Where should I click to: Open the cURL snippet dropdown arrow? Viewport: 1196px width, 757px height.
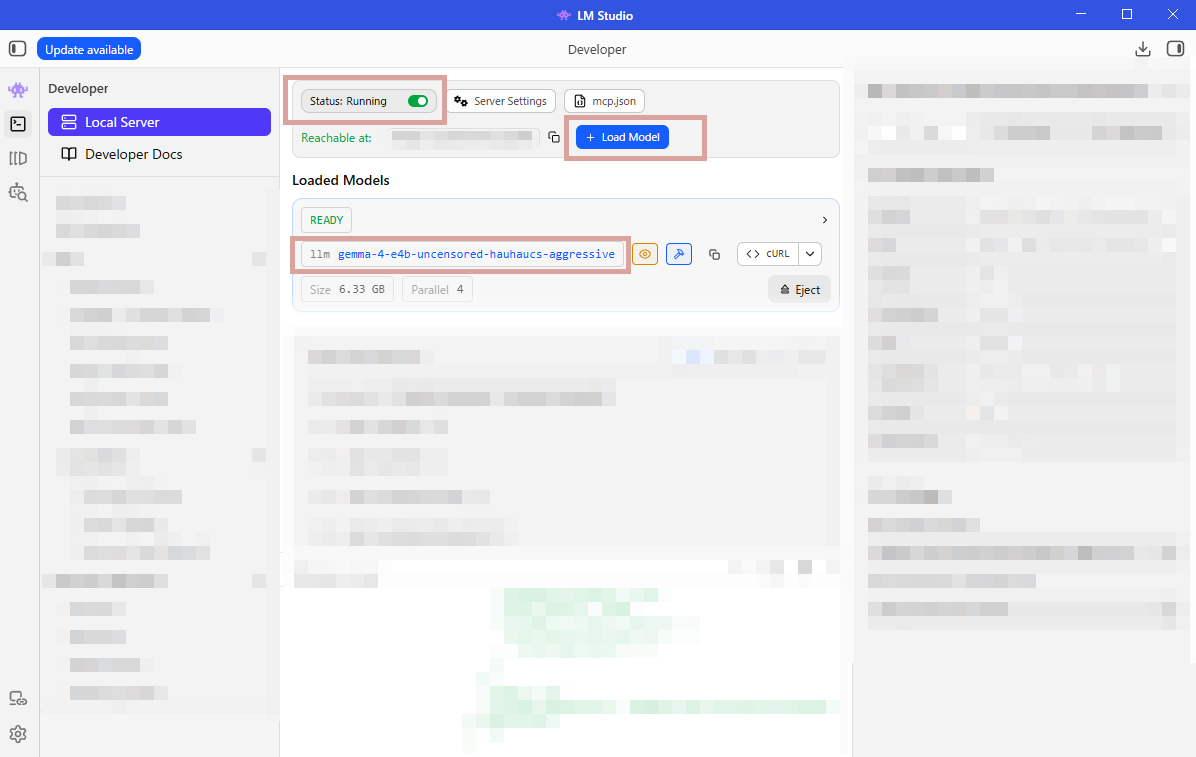(810, 254)
